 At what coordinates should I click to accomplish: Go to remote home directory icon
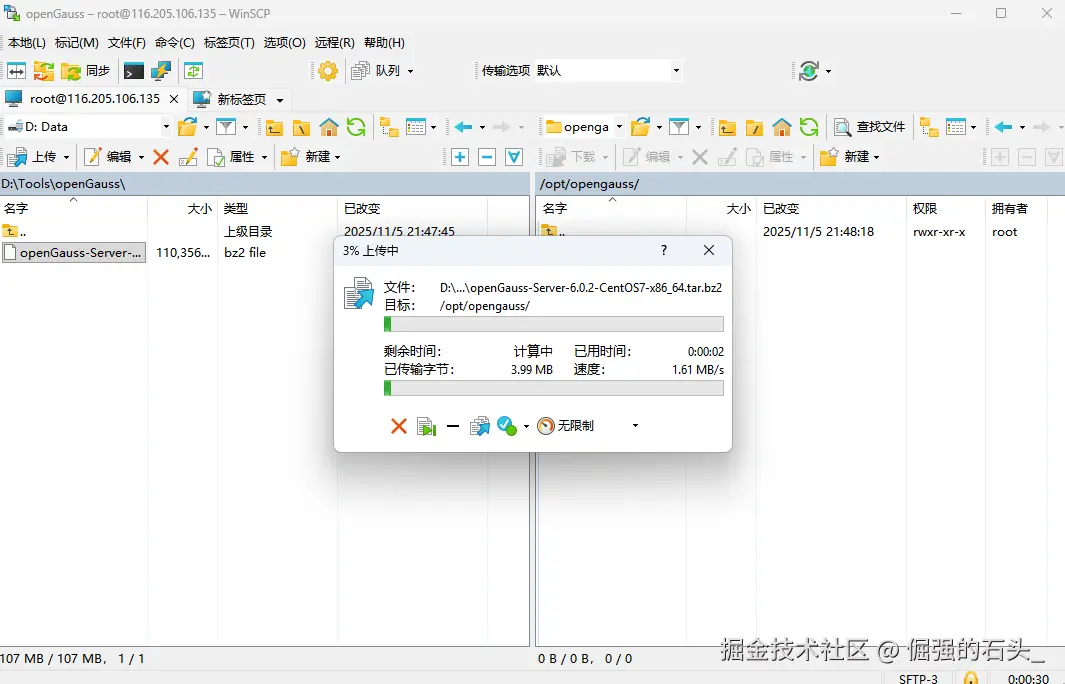coord(782,127)
